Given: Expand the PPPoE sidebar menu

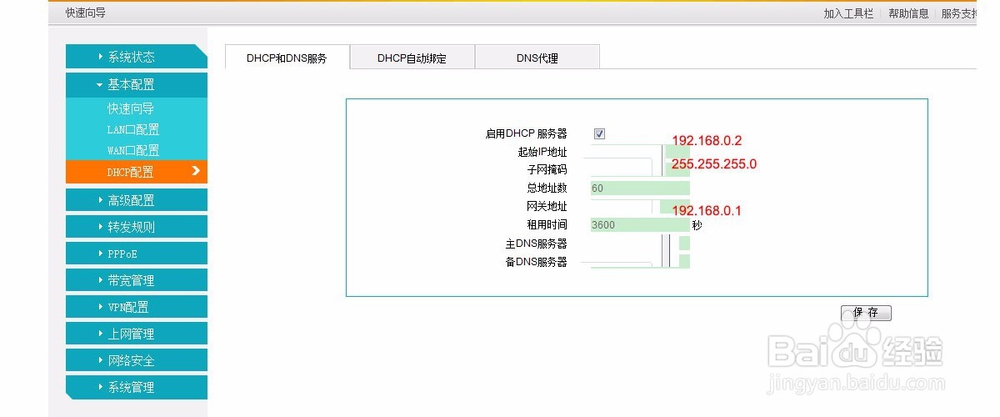Looking at the screenshot, I should [136, 254].
